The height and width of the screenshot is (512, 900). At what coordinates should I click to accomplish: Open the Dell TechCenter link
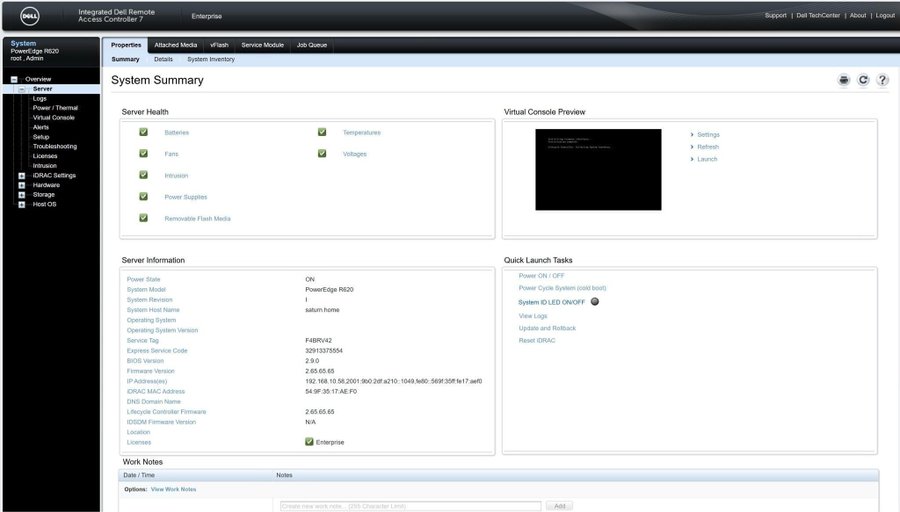pos(818,15)
